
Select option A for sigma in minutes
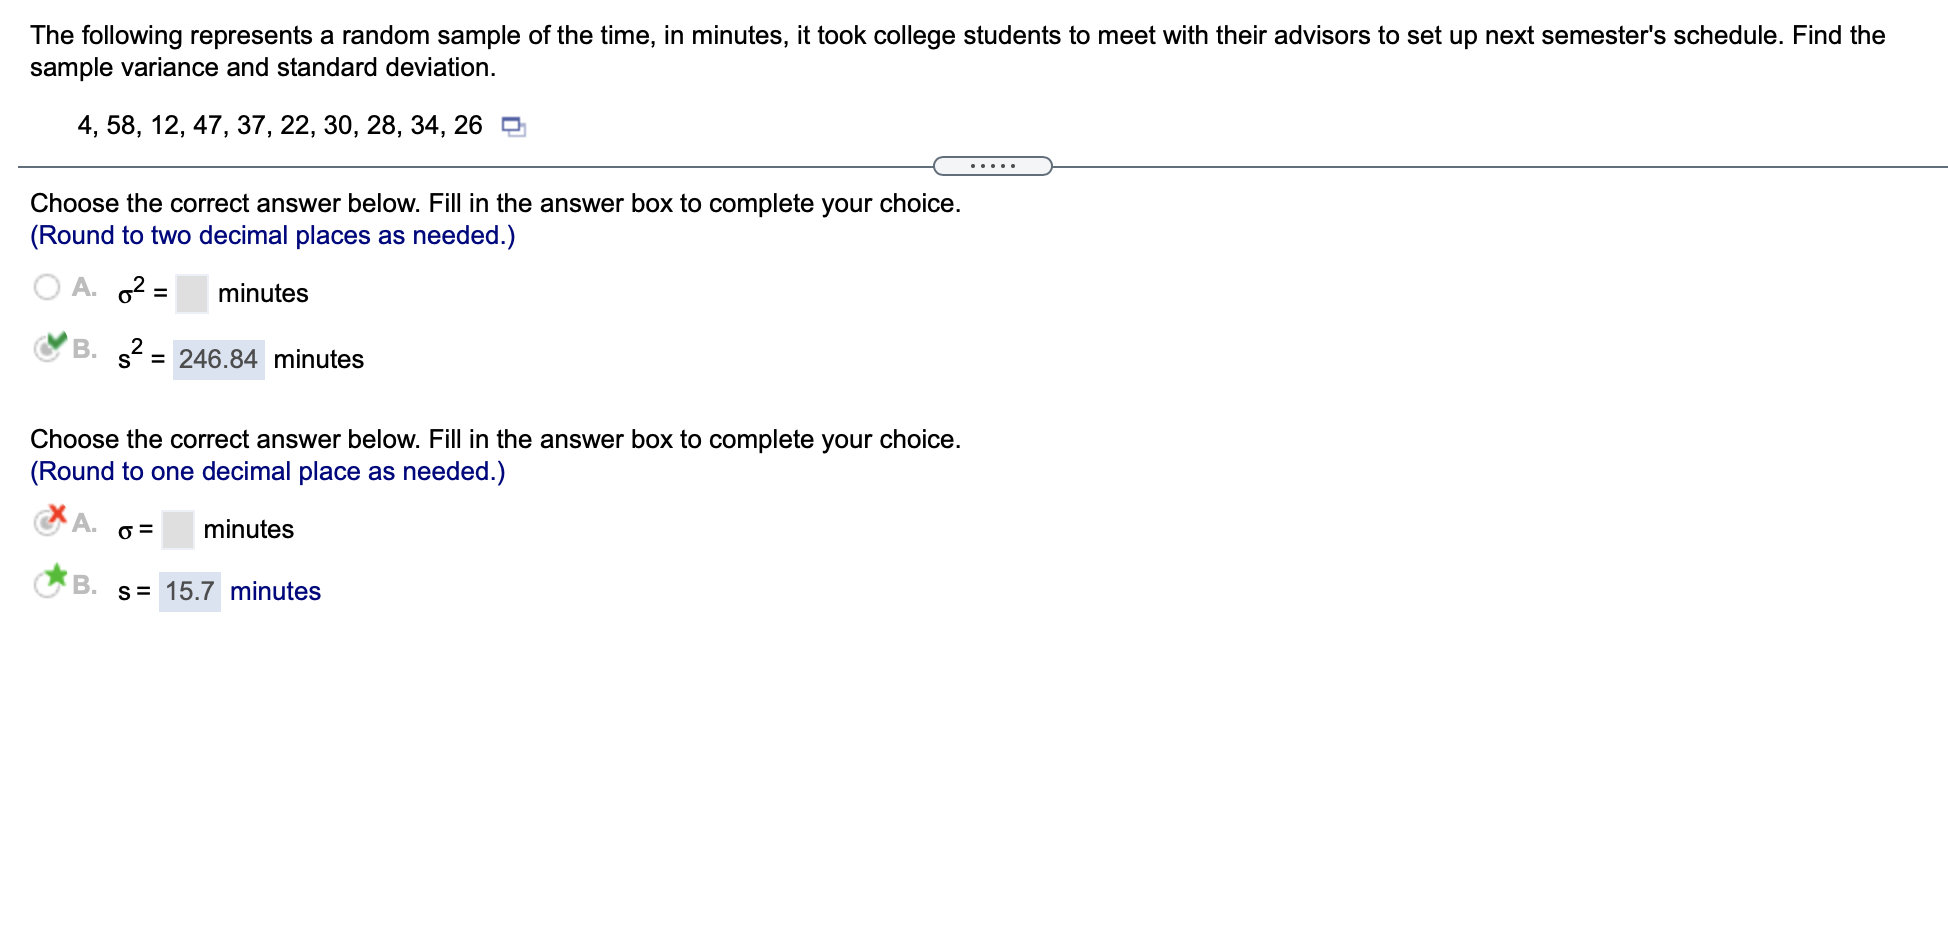(47, 524)
